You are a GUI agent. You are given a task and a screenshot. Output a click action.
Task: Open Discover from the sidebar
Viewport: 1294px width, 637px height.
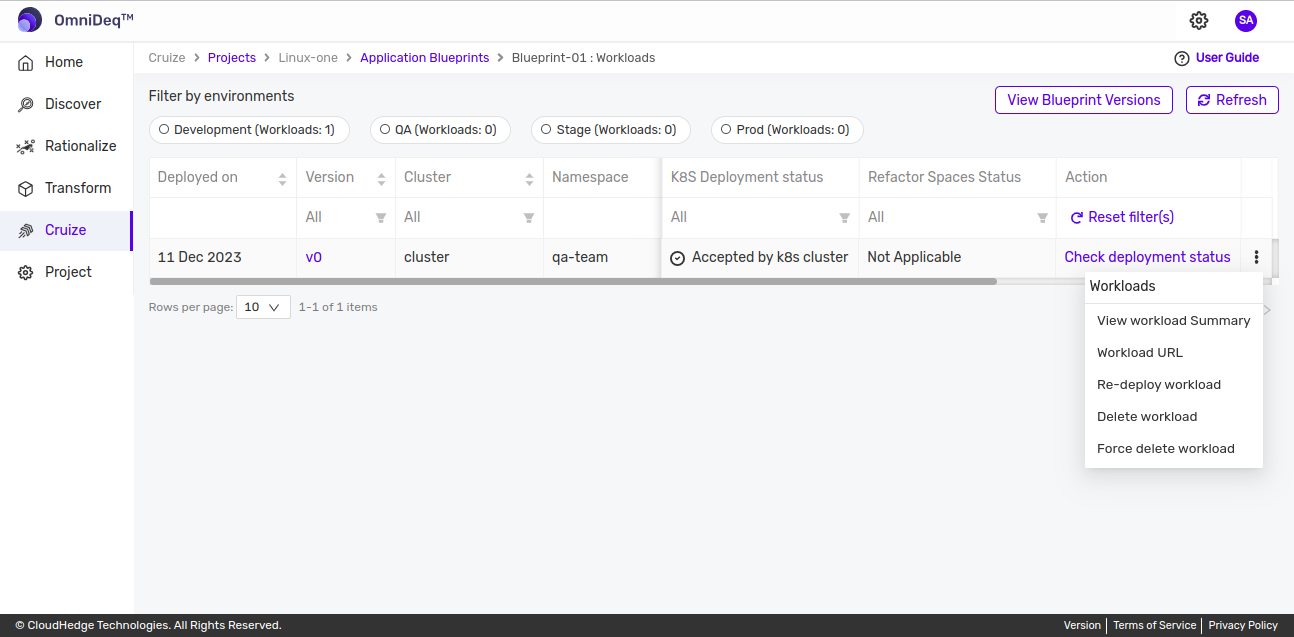(65, 104)
